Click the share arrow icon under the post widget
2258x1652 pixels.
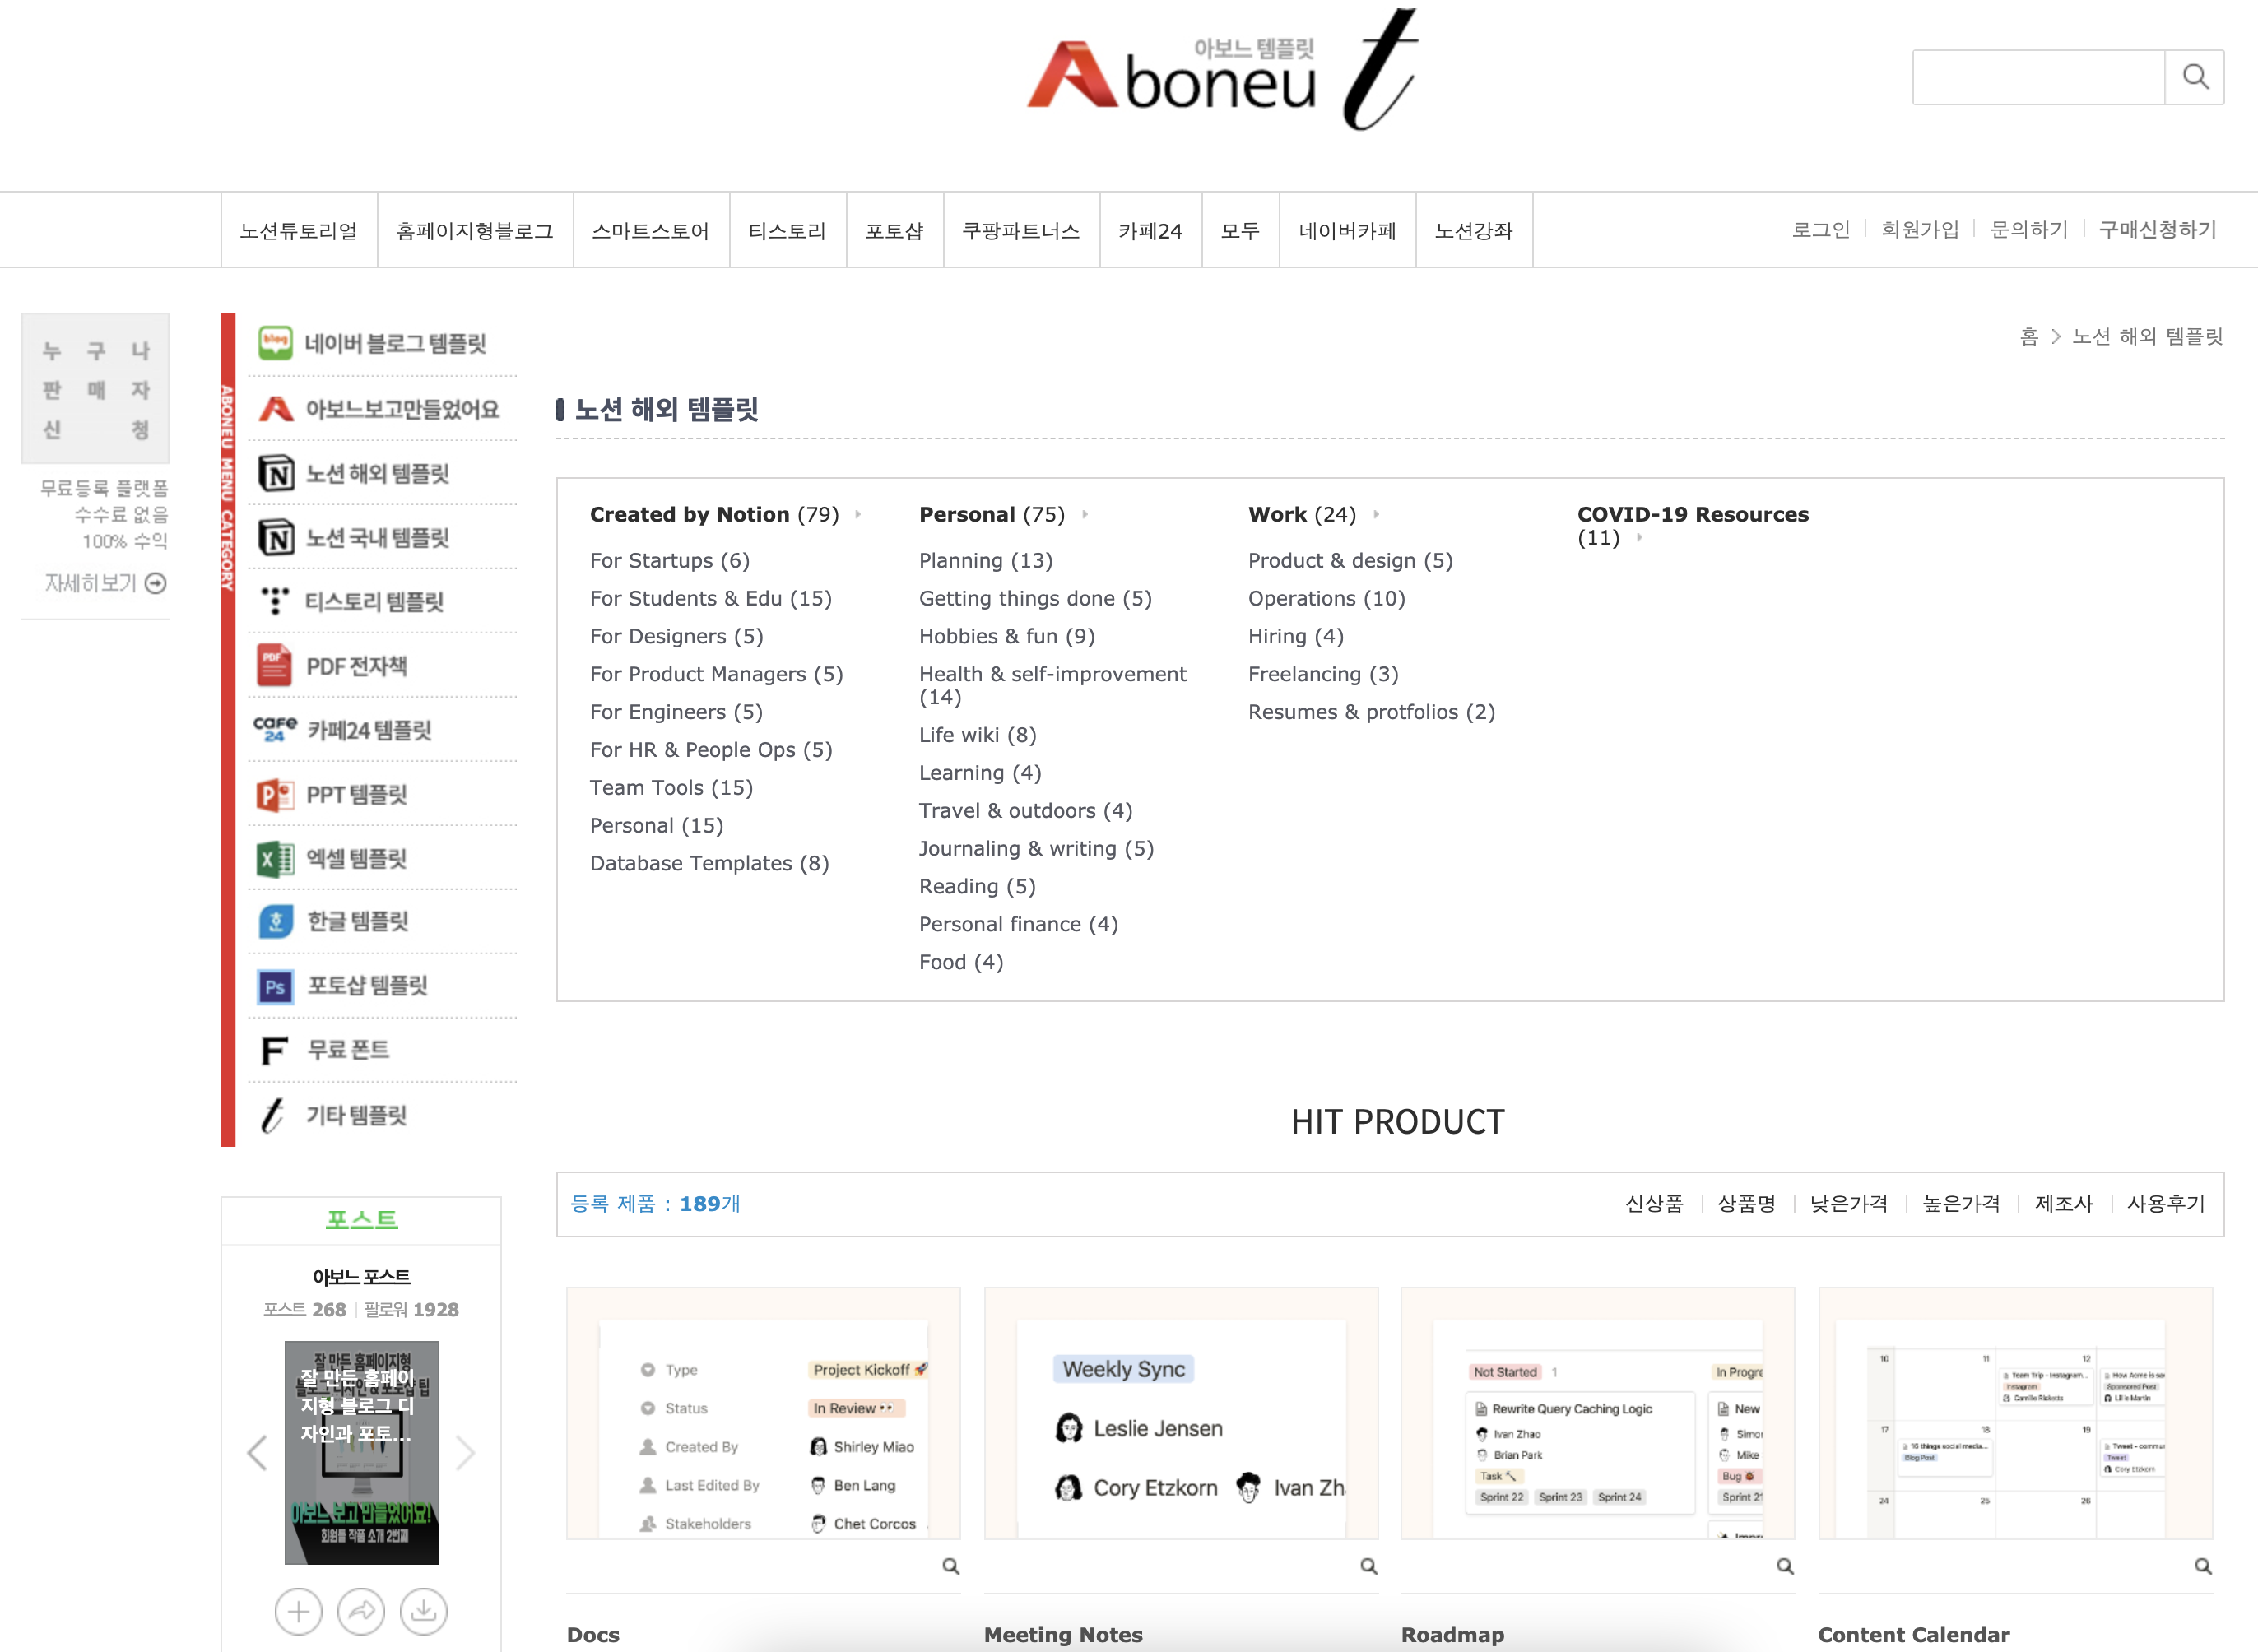pos(361,1611)
